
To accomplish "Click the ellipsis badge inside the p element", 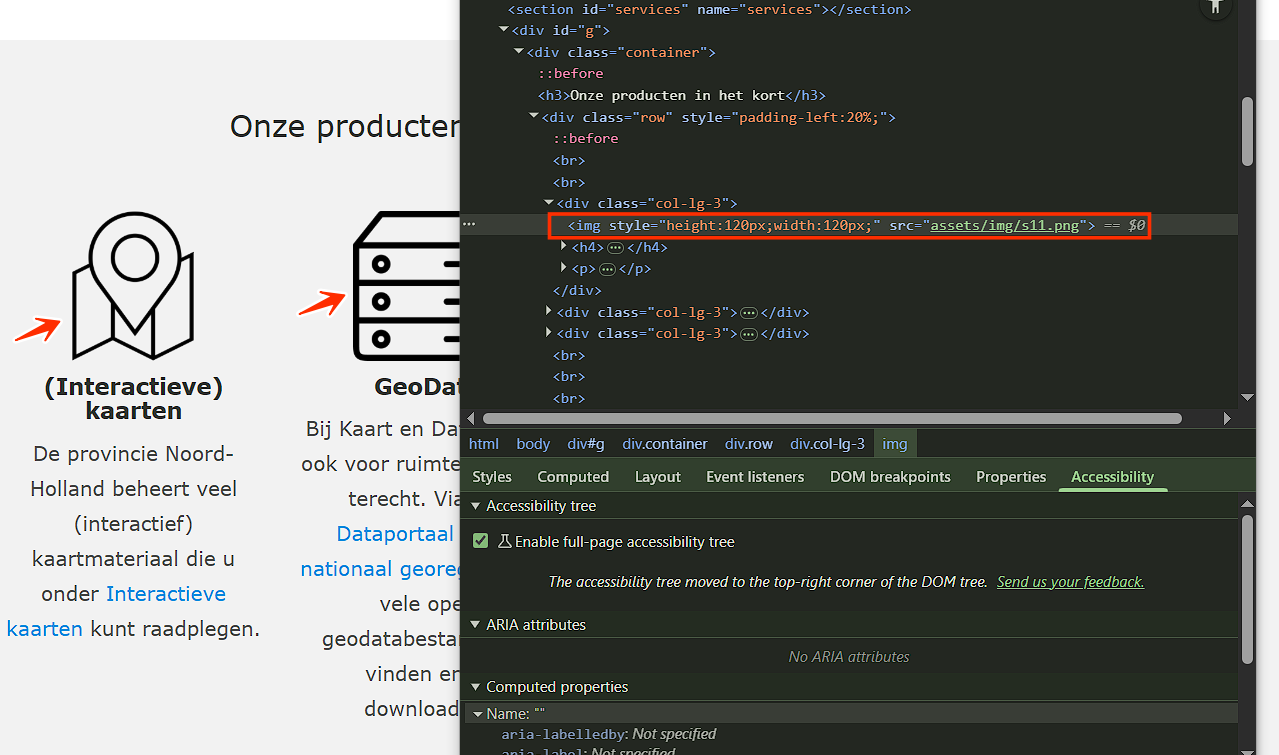I will click(607, 269).
